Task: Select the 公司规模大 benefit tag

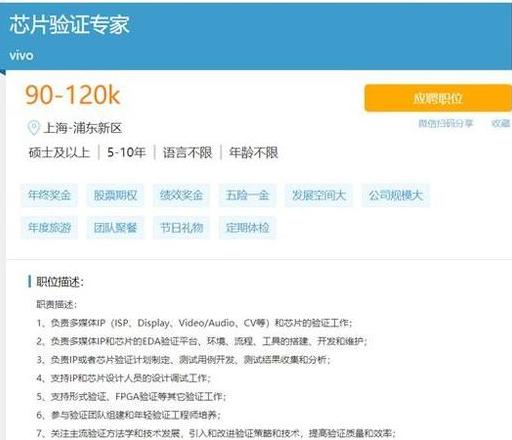Action: [396, 195]
